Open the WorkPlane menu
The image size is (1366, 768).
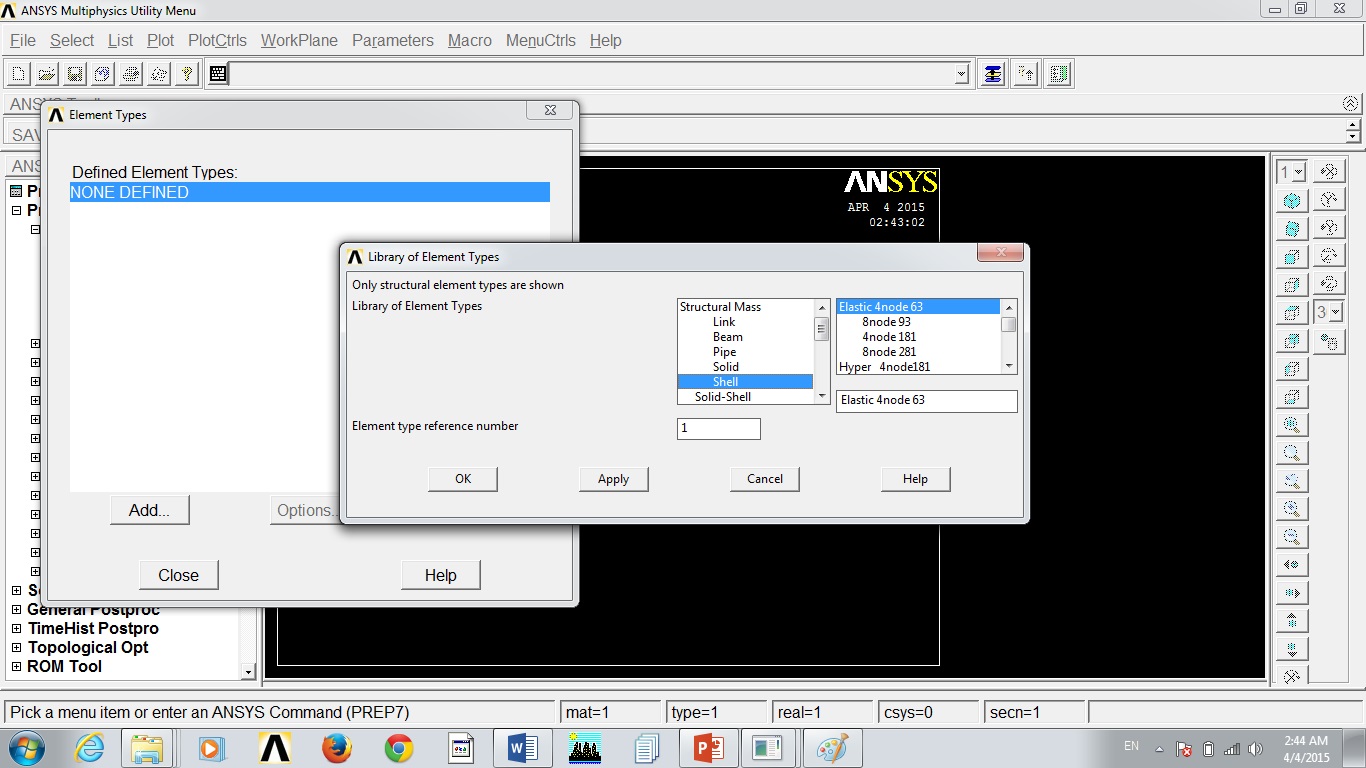(x=299, y=40)
